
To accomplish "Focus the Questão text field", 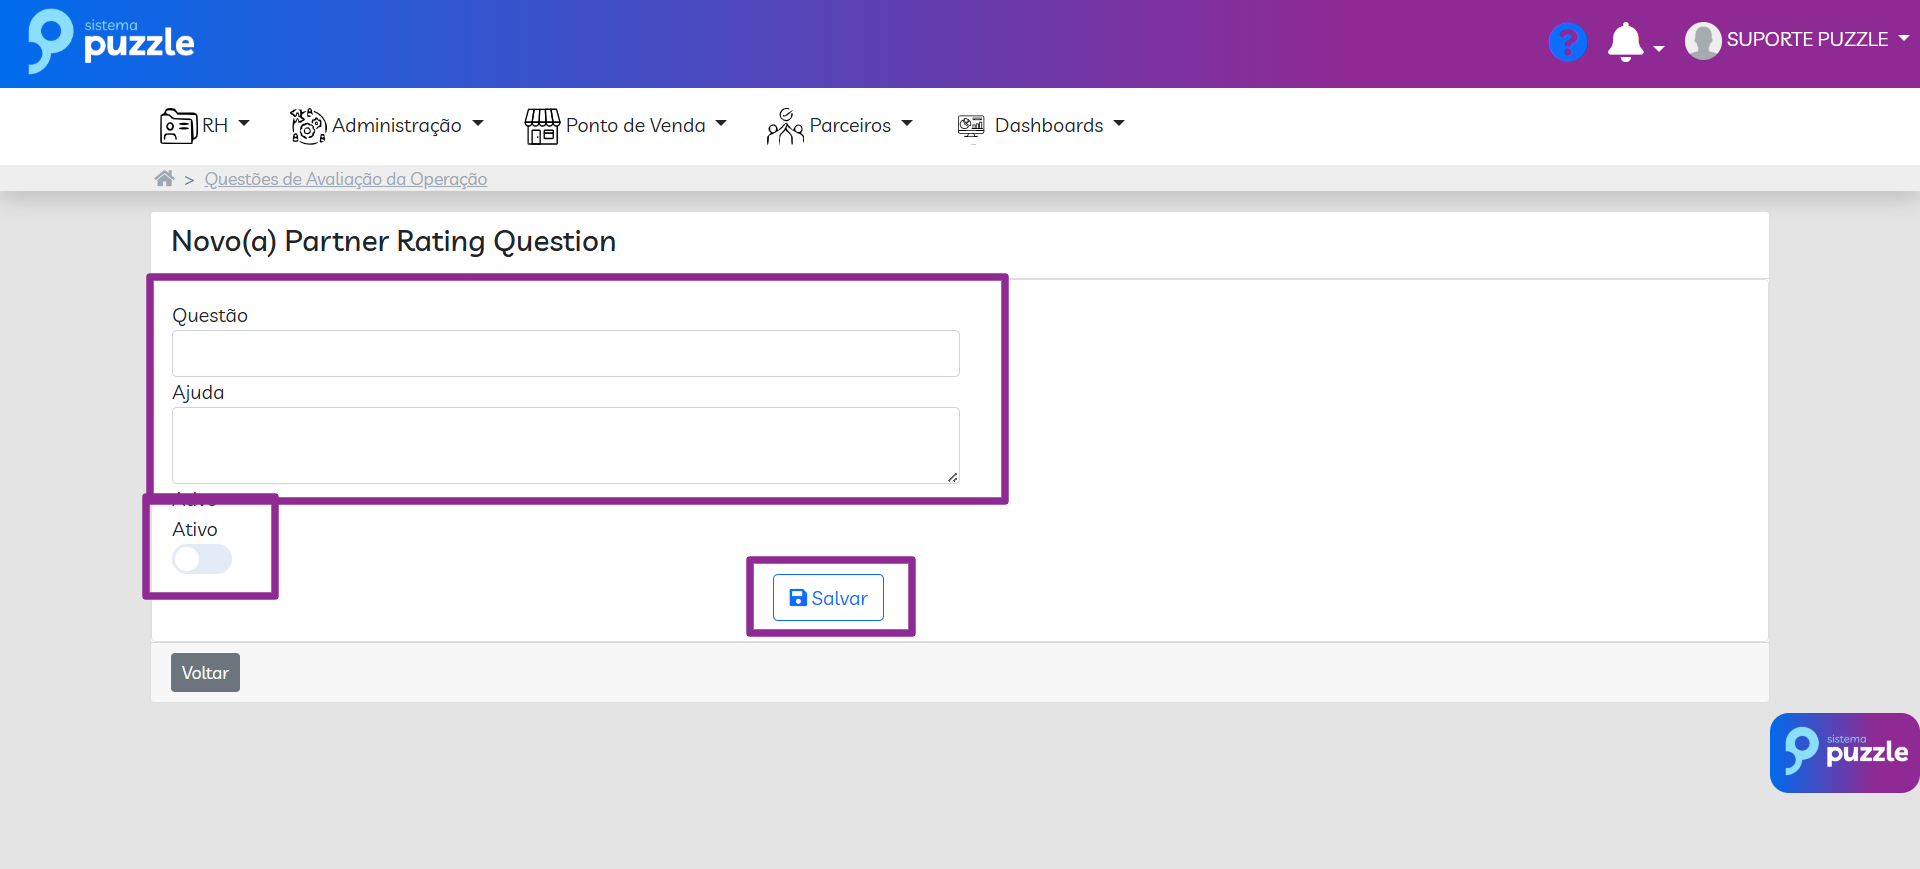I will click(x=565, y=354).
